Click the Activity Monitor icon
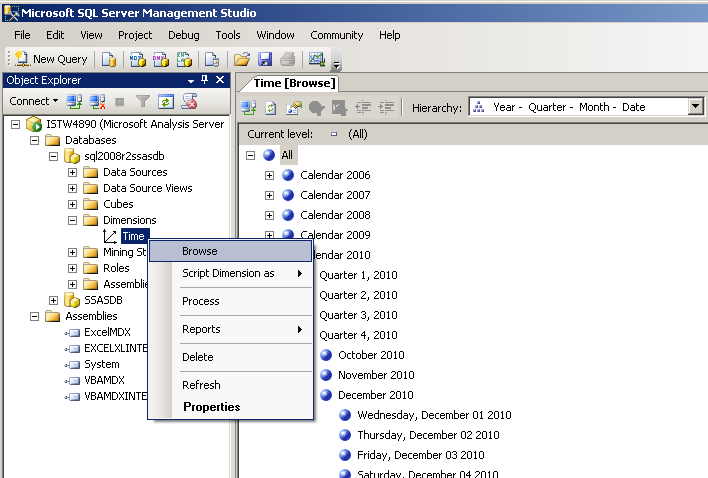708x478 pixels. pyautogui.click(x=317, y=59)
